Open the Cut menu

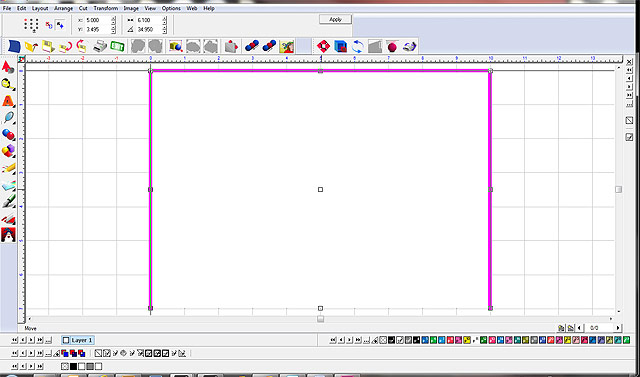(x=83, y=8)
